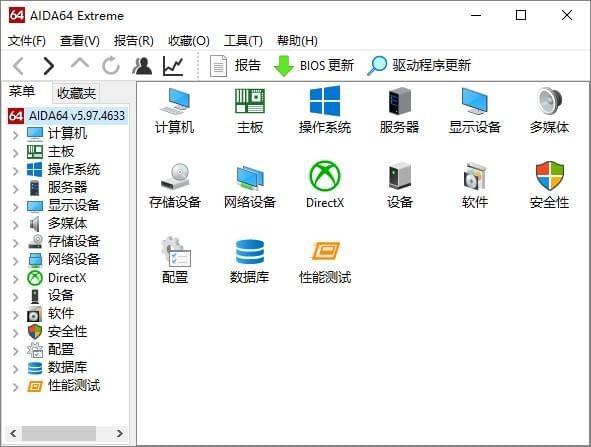Expand the 操作系统 tree node chevron
The width and height of the screenshot is (591, 447).
coord(16,171)
